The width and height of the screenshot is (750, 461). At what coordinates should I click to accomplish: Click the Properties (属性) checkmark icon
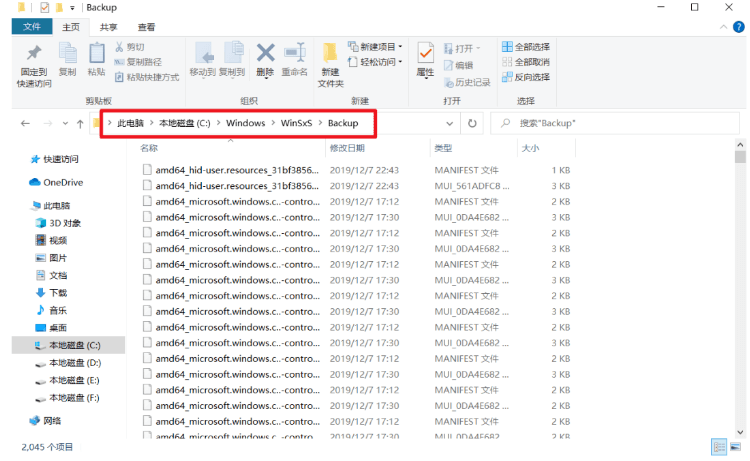[x=425, y=53]
